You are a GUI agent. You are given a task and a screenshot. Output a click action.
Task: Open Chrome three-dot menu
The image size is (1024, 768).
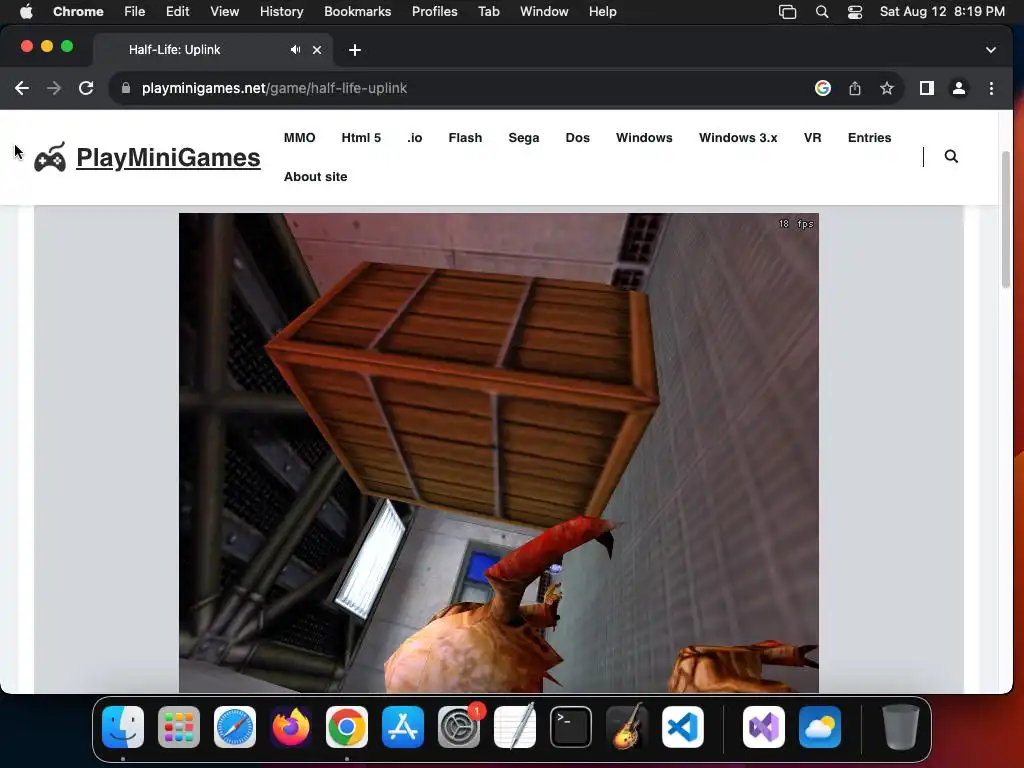[x=991, y=88]
